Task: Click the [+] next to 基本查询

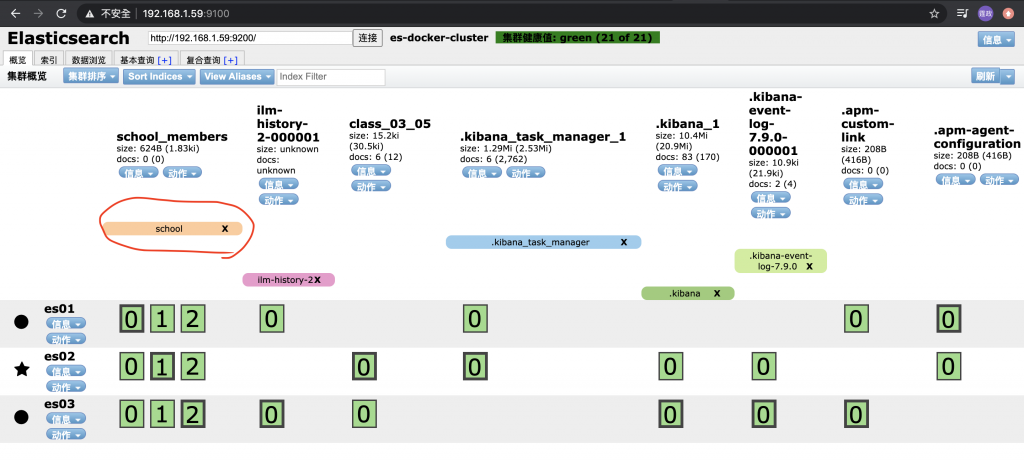Action: (164, 60)
